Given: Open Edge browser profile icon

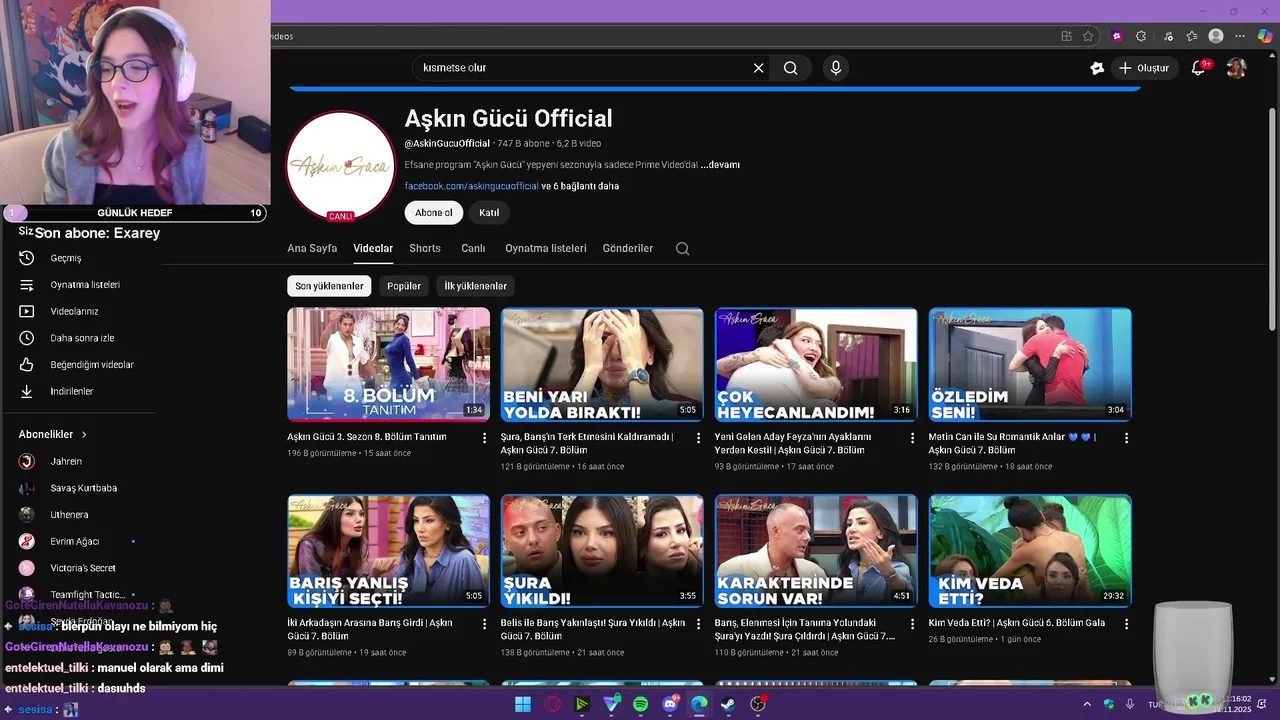Looking at the screenshot, I should coord(1216,36).
